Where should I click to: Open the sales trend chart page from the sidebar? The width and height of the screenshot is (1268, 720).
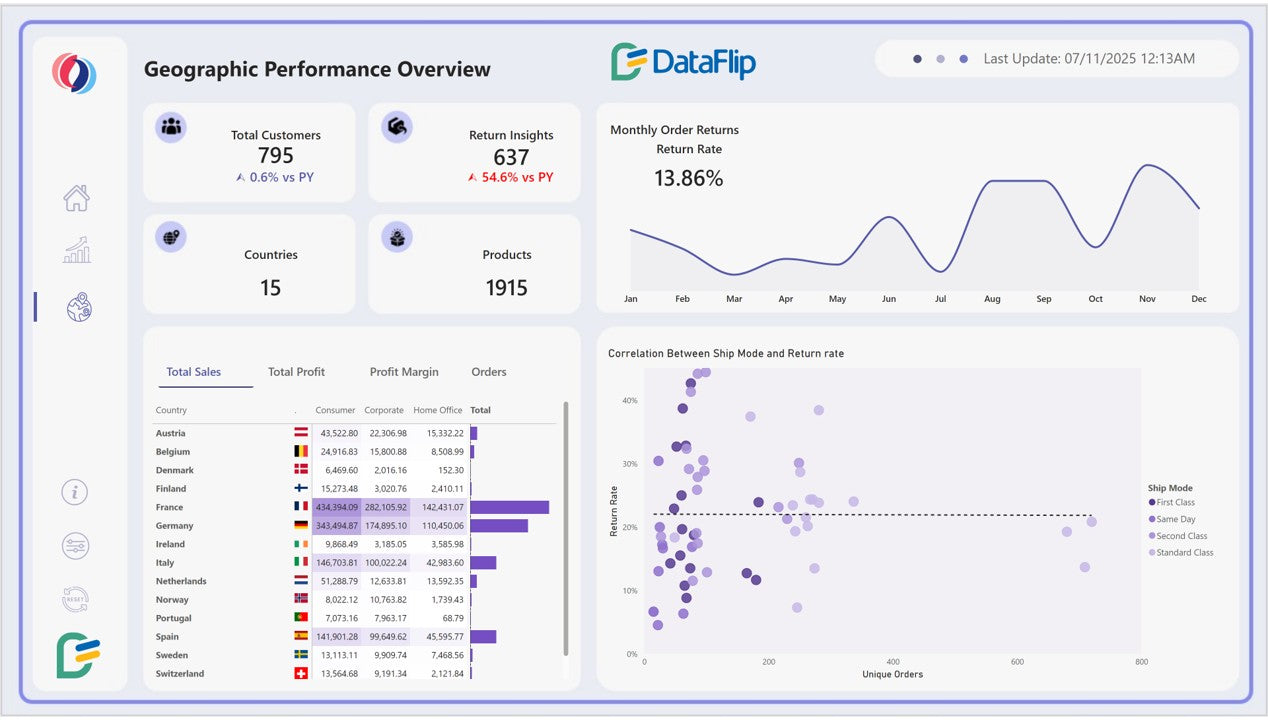(75, 249)
